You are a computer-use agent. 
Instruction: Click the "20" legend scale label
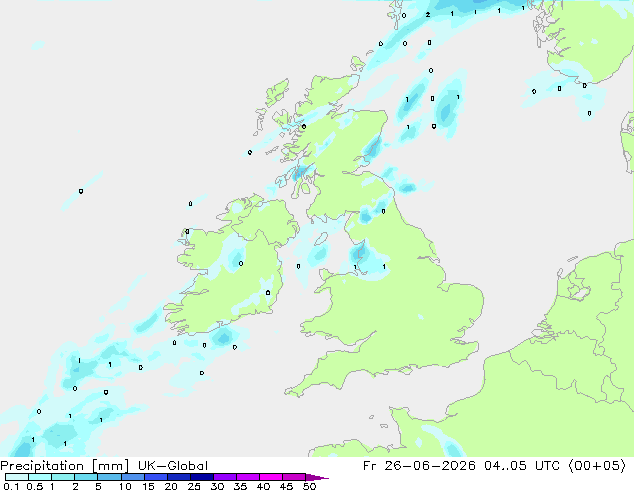coord(171,486)
